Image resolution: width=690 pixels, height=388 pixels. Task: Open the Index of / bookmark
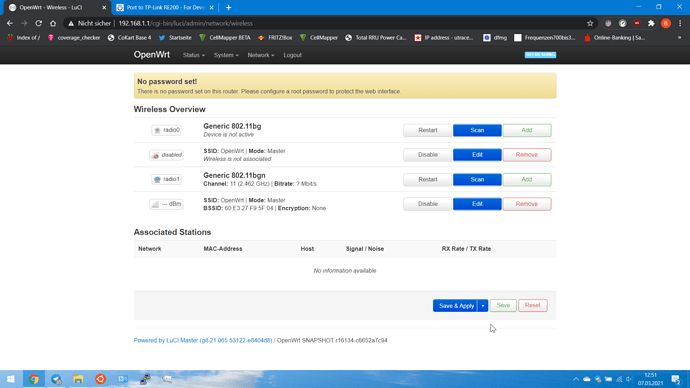23,38
